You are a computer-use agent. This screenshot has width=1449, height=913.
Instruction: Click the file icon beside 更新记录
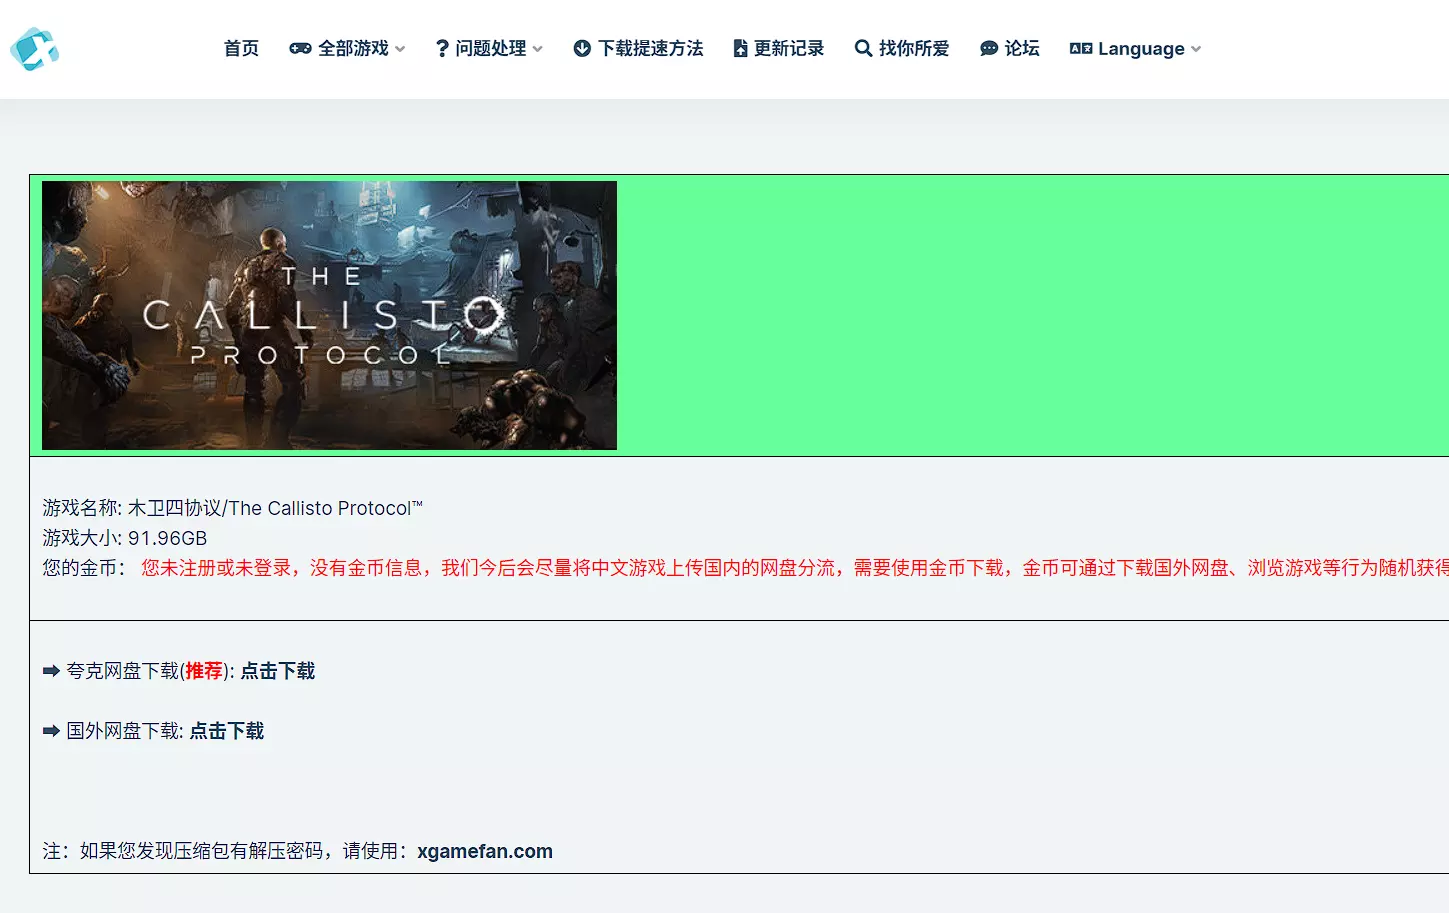pos(740,49)
